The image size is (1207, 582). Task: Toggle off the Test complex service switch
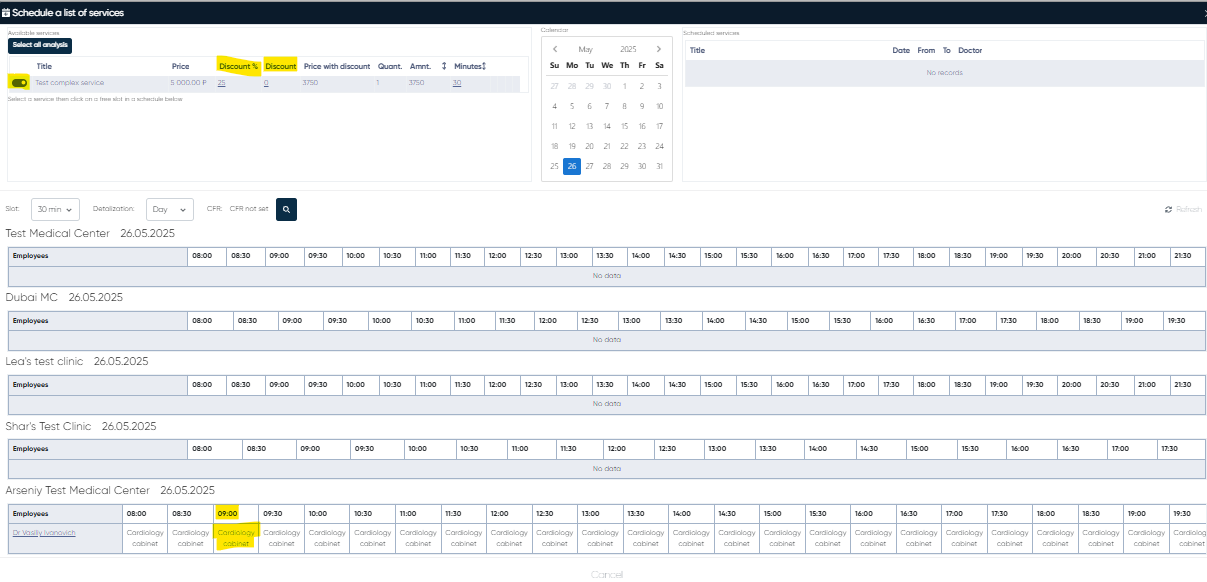[x=19, y=83]
